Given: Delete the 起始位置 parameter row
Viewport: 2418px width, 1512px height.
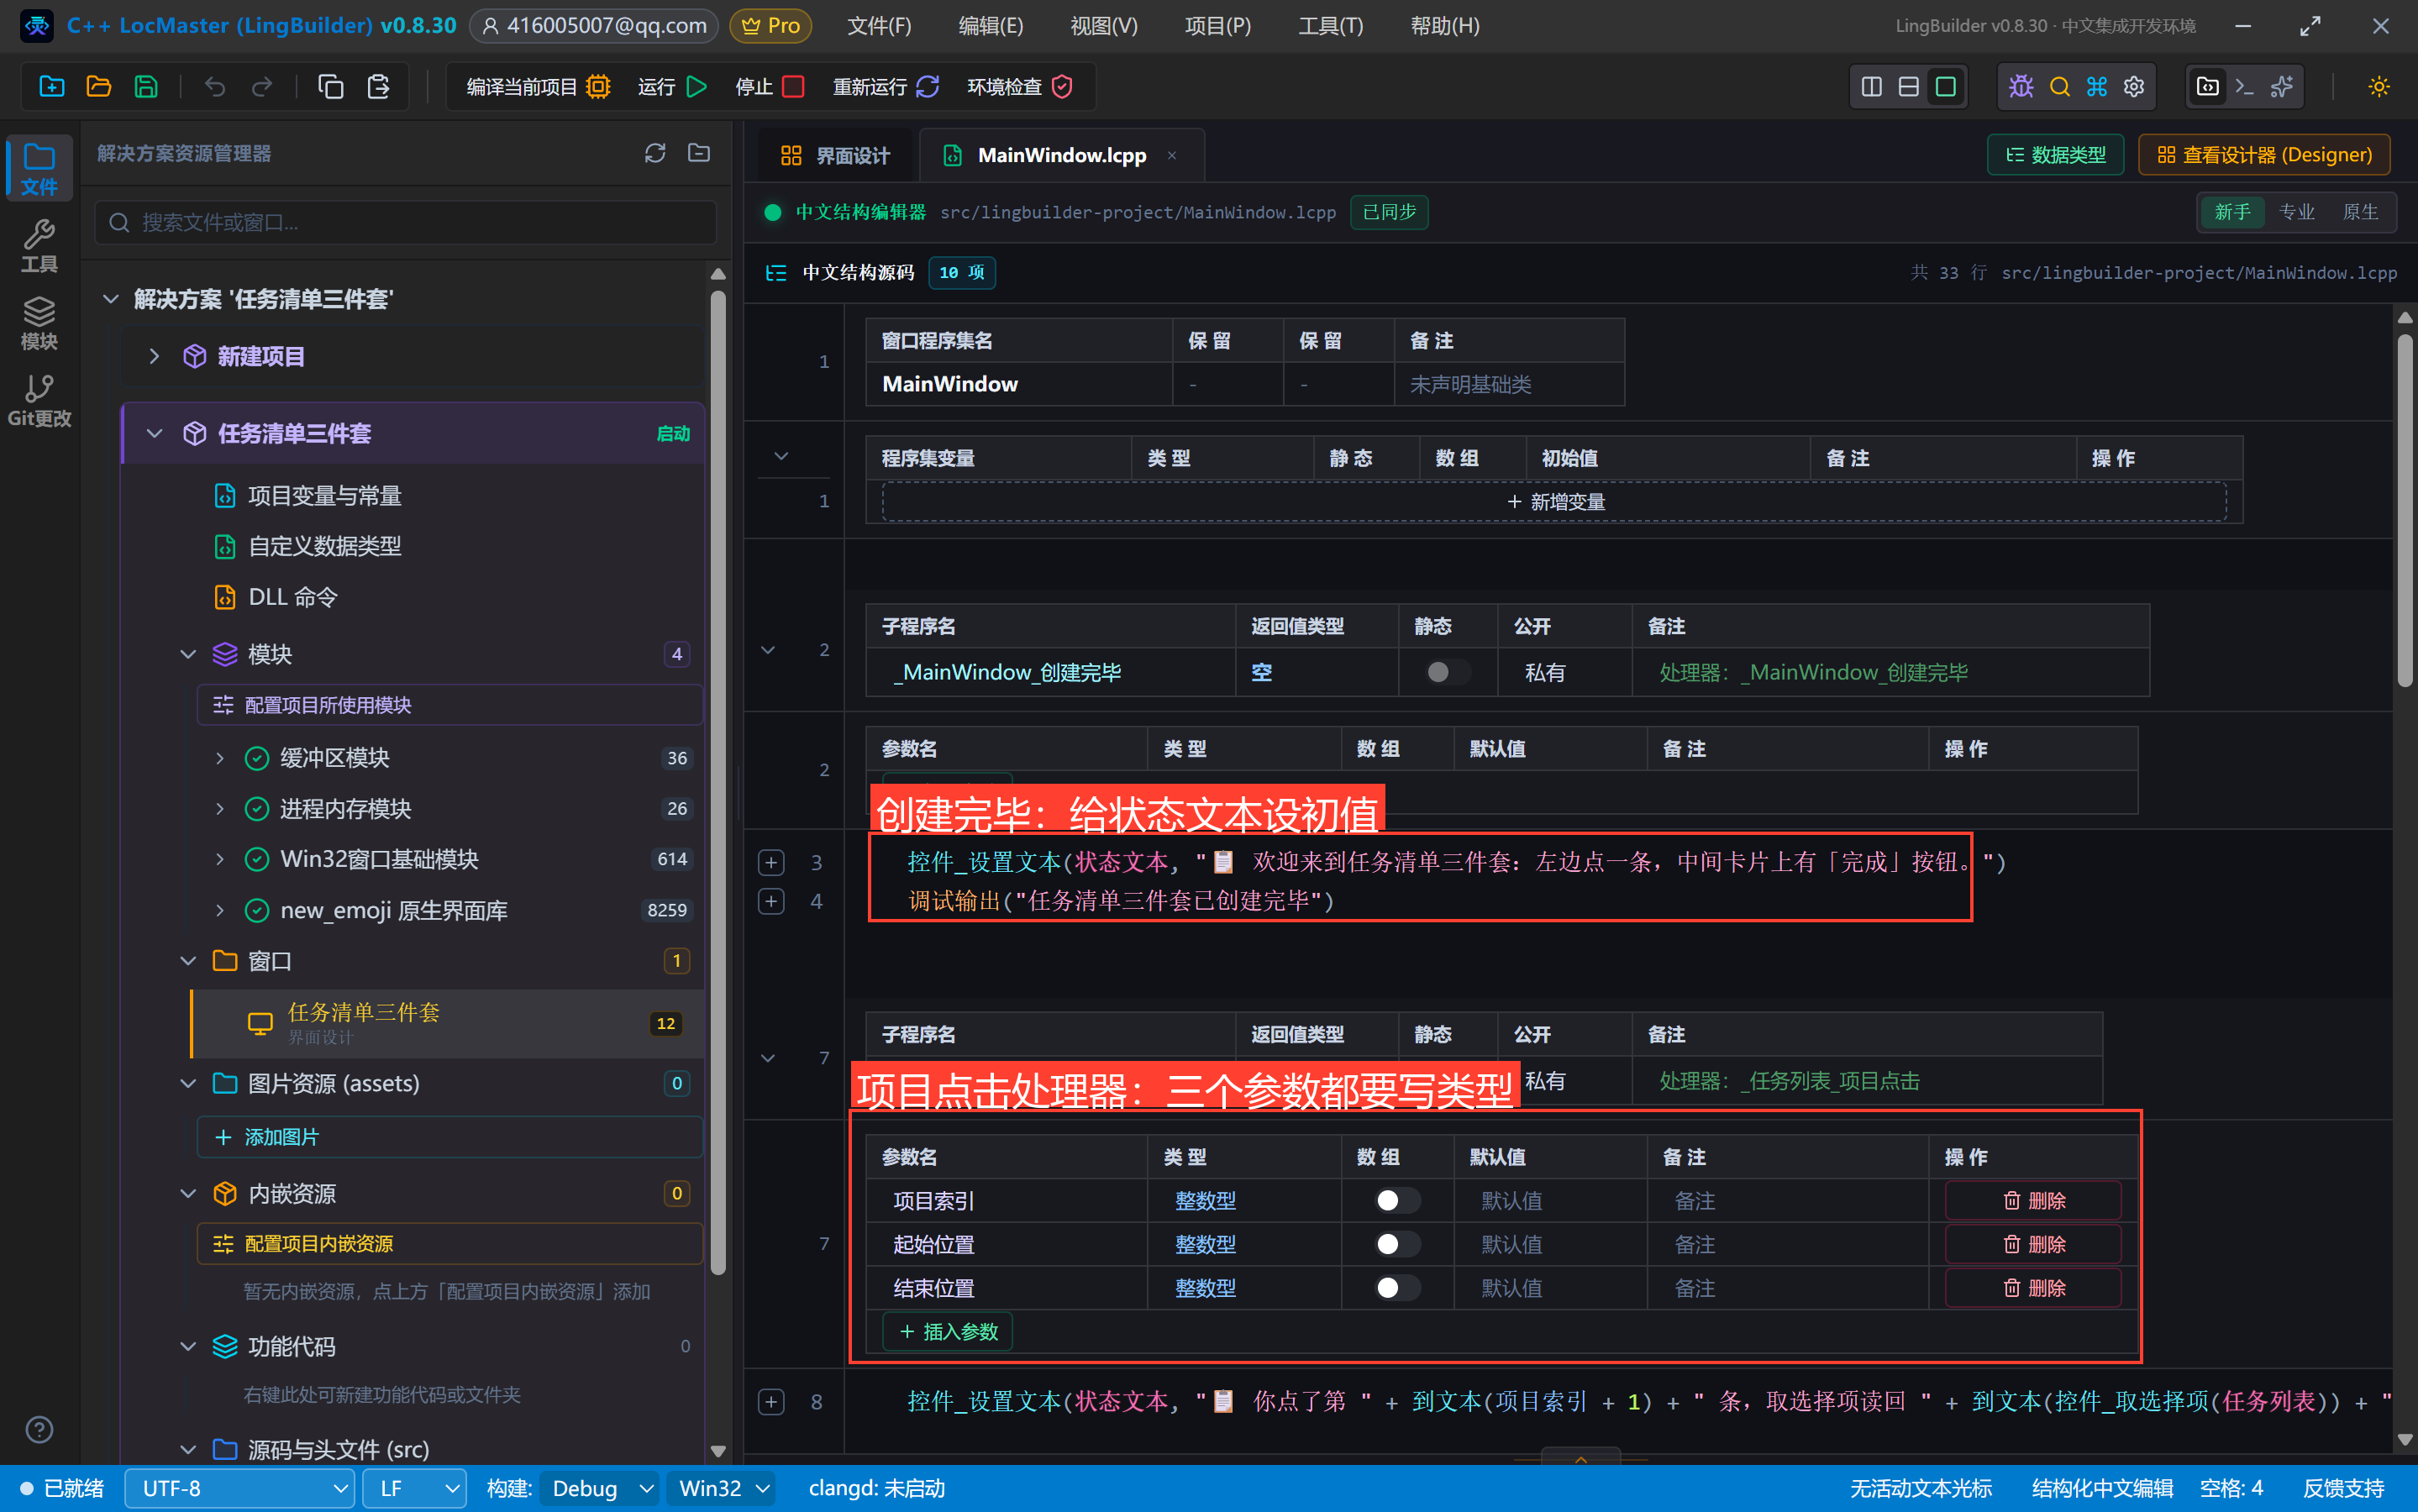Looking at the screenshot, I should pyautogui.click(x=2033, y=1244).
